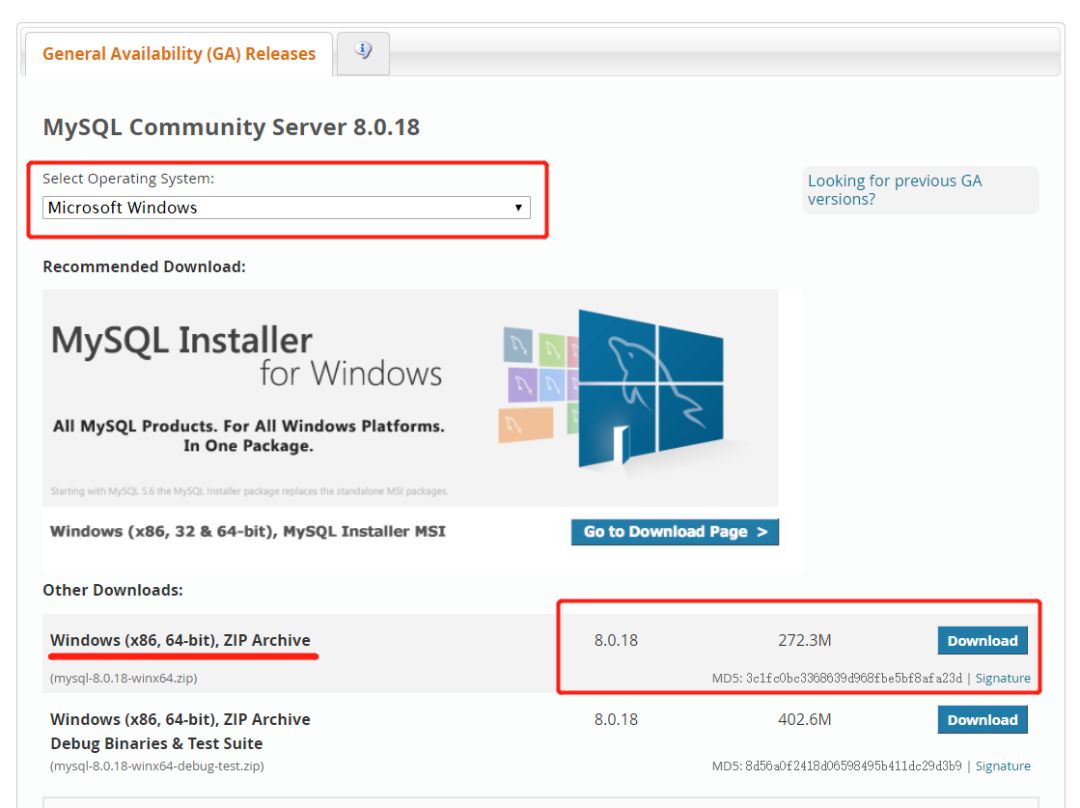Click the 402.6M size value
This screenshot has width=1080, height=808.
804,720
